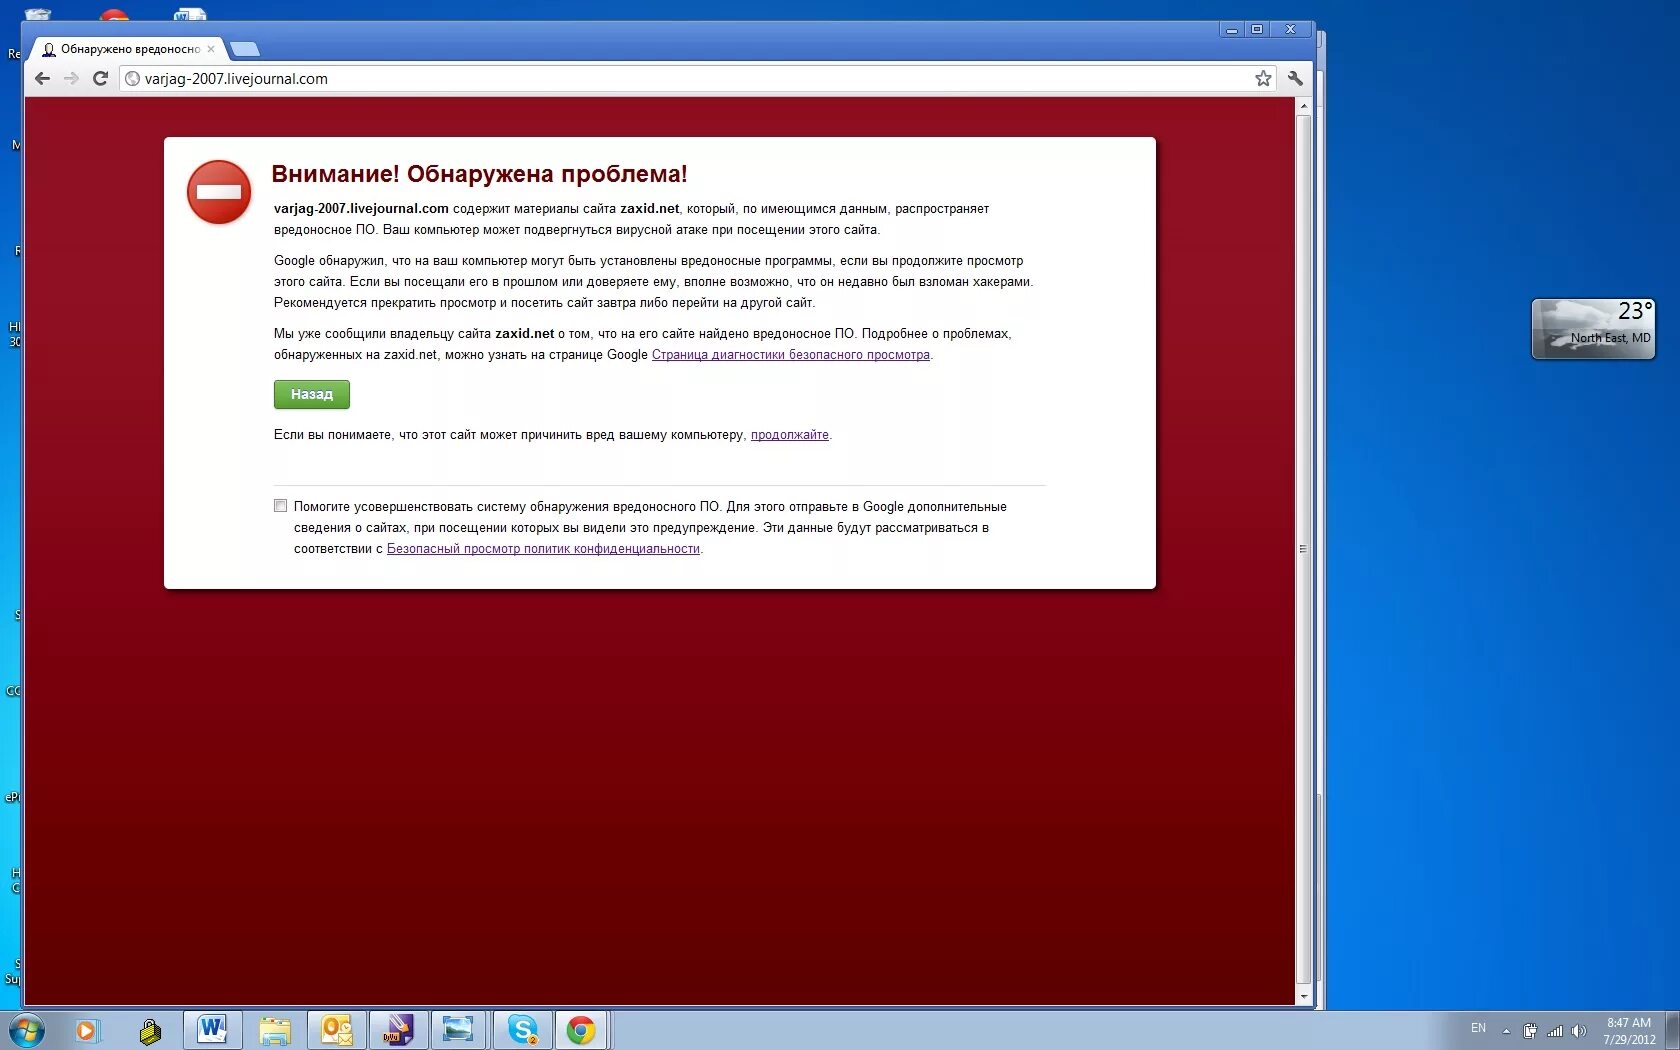Viewport: 1680px width, 1050px height.
Task: Open Windows Explorer folder on the taskbar
Action: (x=275, y=1030)
